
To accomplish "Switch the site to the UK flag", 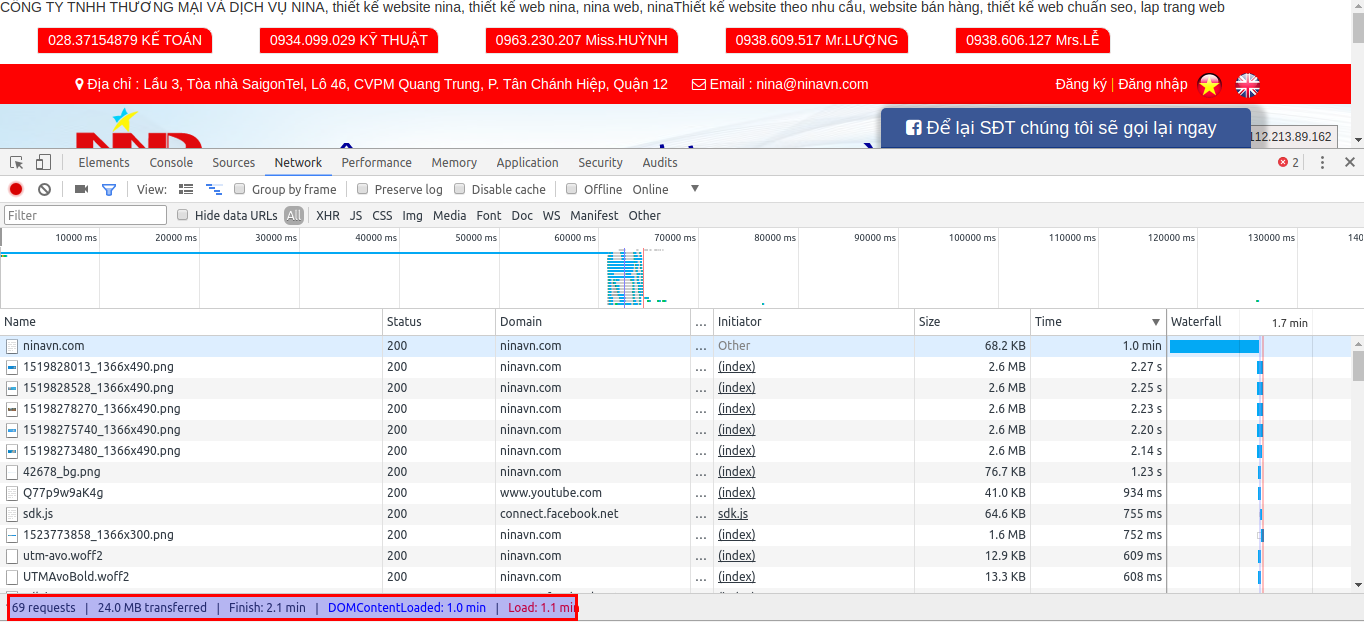I will click(1248, 85).
